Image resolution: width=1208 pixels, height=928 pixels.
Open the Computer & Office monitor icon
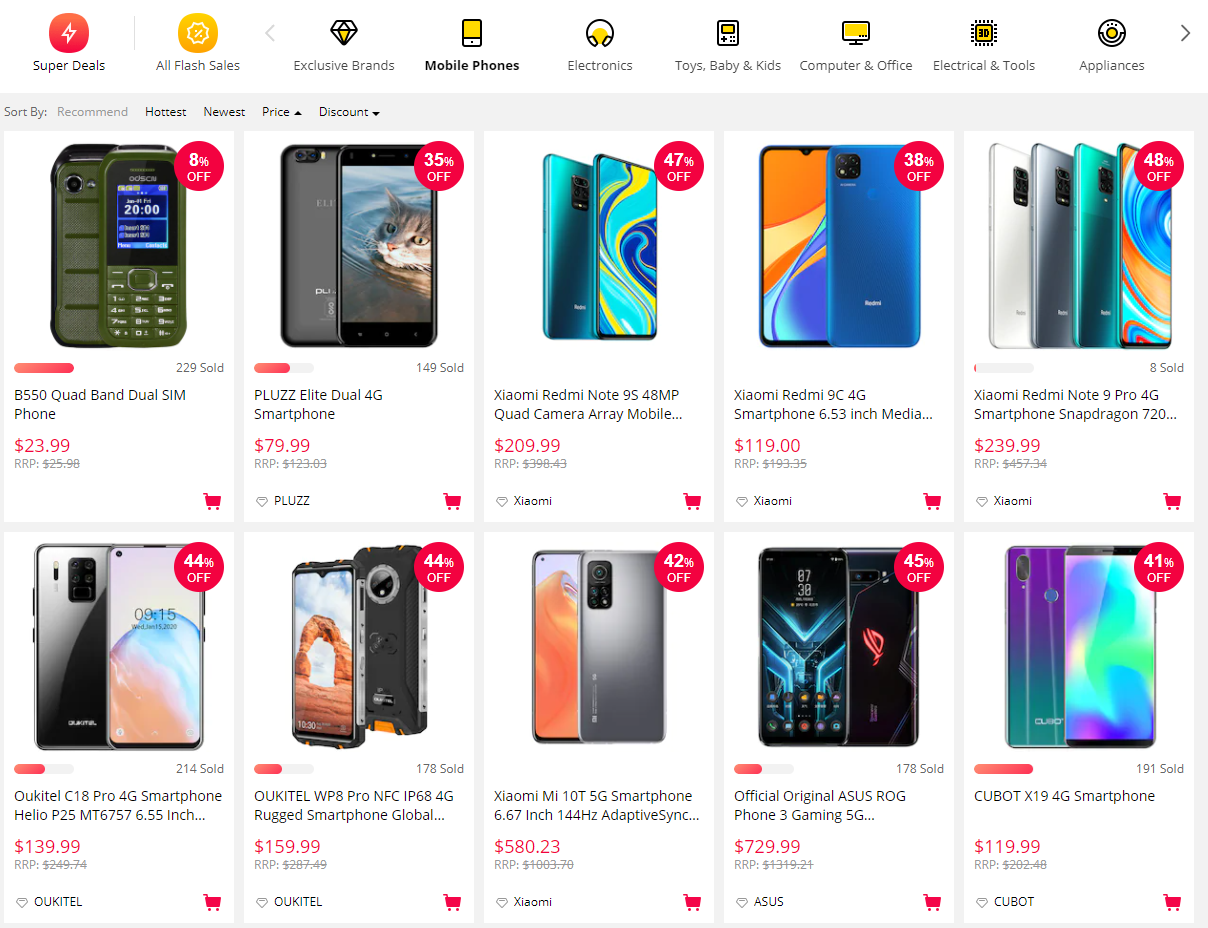(x=856, y=33)
